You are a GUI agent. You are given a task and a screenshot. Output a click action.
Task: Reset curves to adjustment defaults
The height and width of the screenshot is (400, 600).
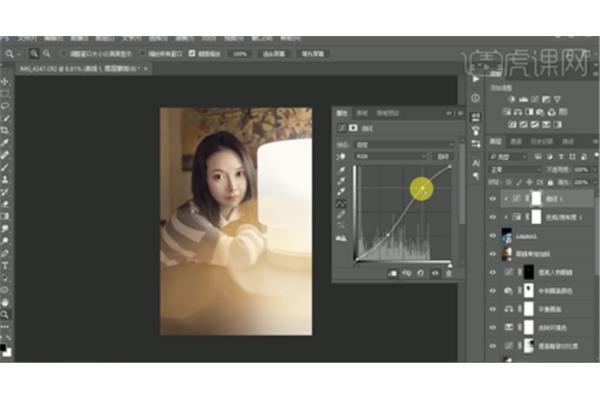pos(421,273)
